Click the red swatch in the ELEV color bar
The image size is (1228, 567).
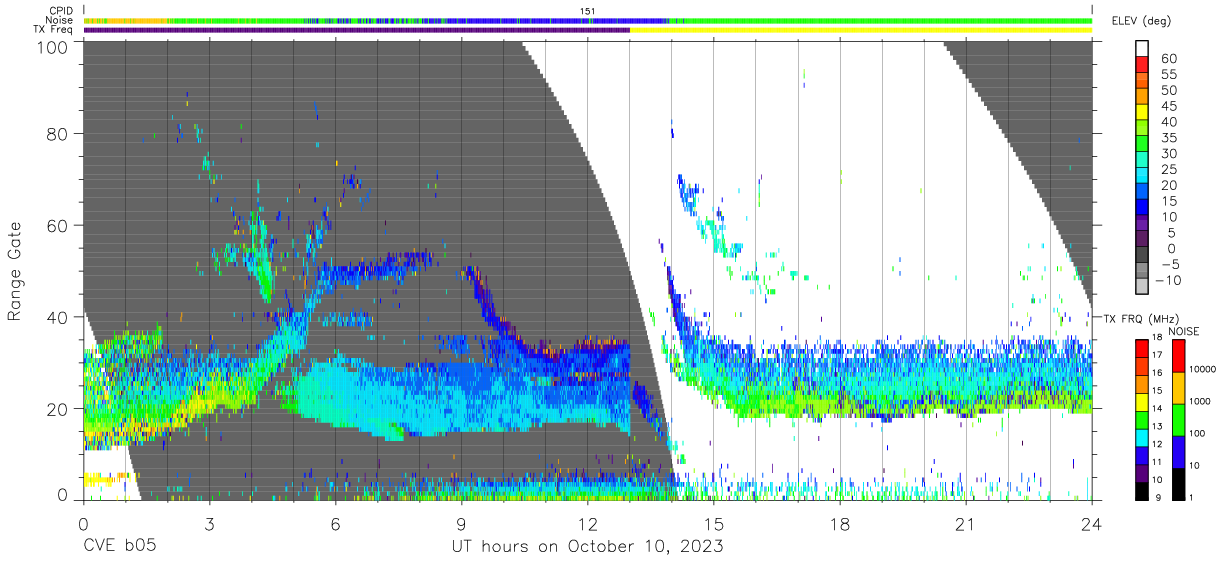point(1143,65)
